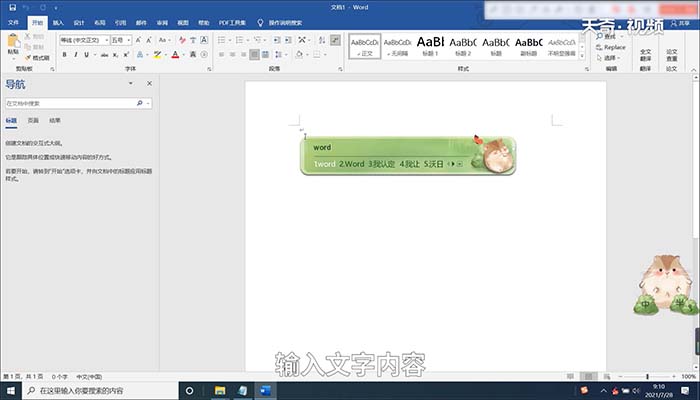Toggle Show/Hide paragraph marks

click(335, 40)
